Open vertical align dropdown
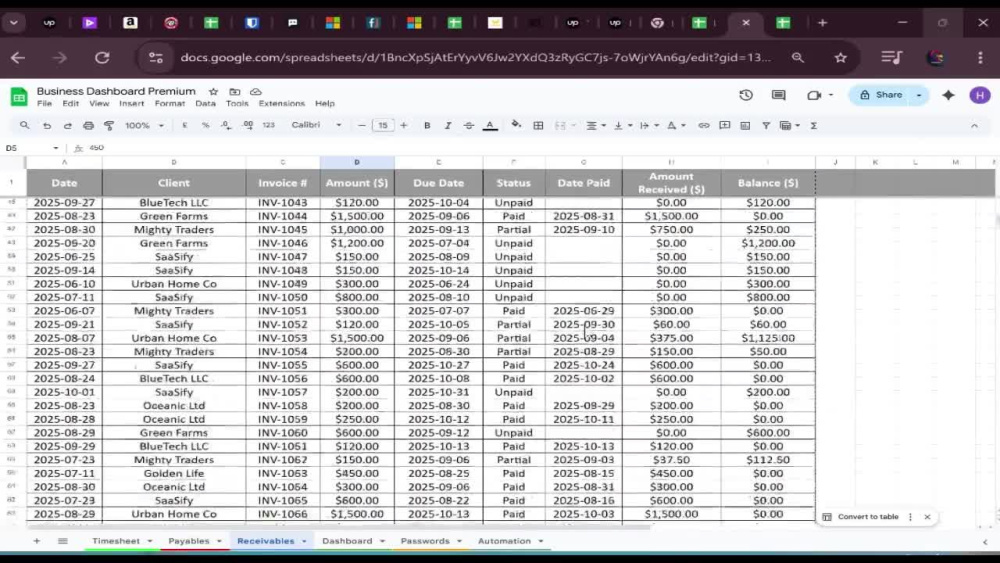Image resolution: width=1000 pixels, height=563 pixels. click(x=622, y=126)
